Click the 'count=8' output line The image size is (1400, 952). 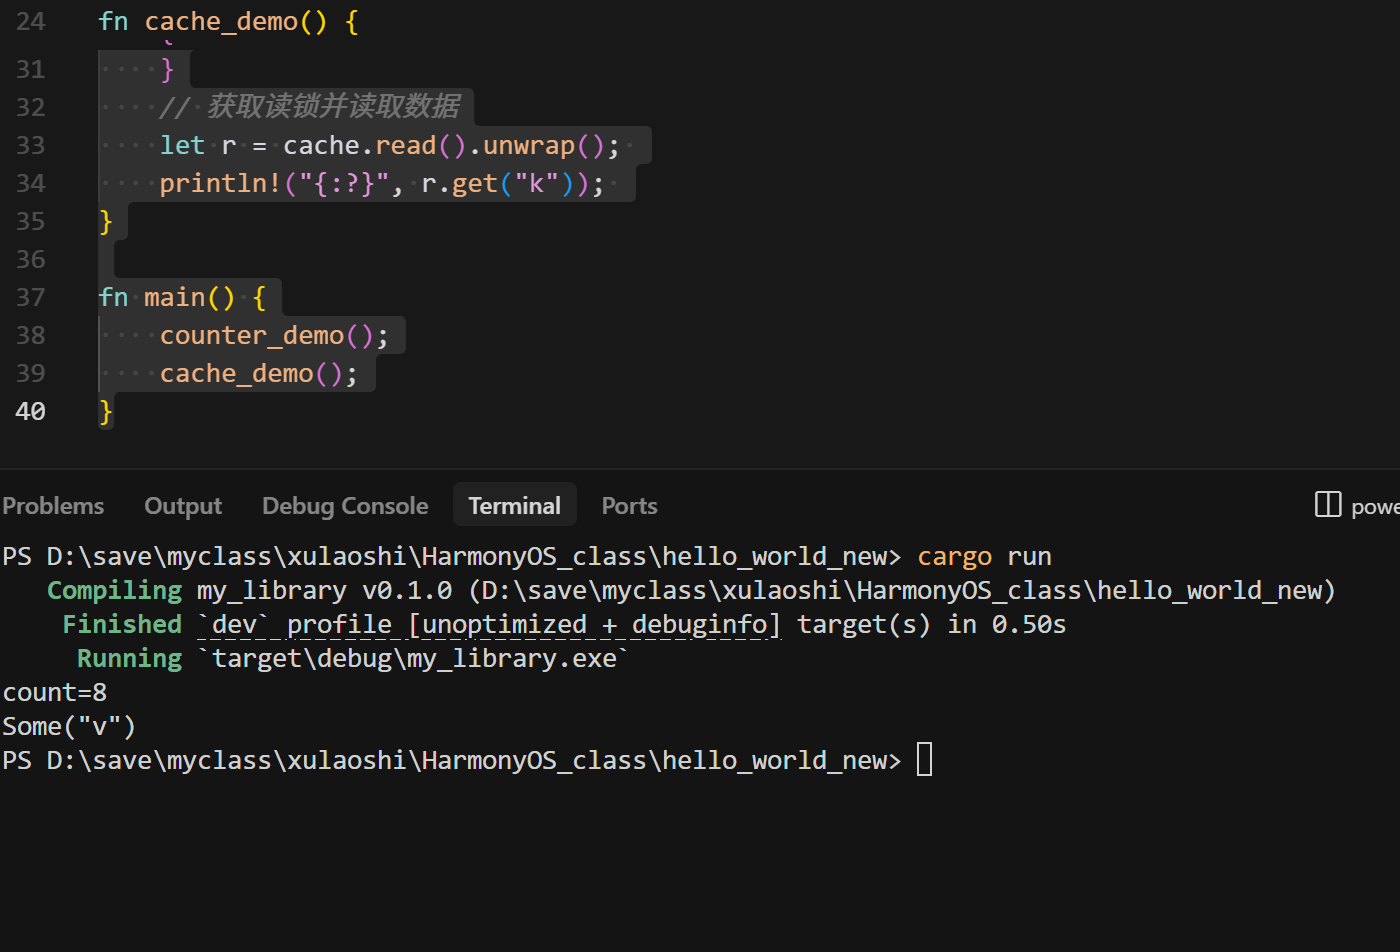click(x=55, y=693)
